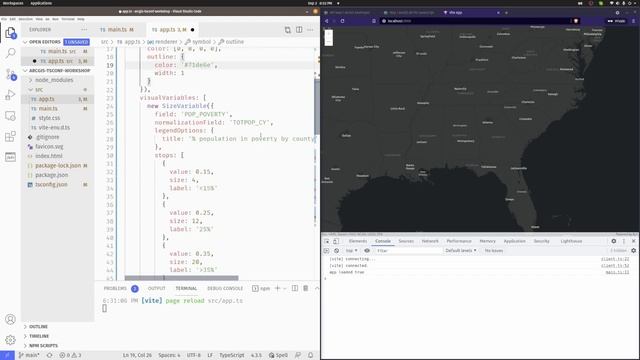Open Source Control view in activity bar
The image size is (640, 360).
(x=11, y=74)
